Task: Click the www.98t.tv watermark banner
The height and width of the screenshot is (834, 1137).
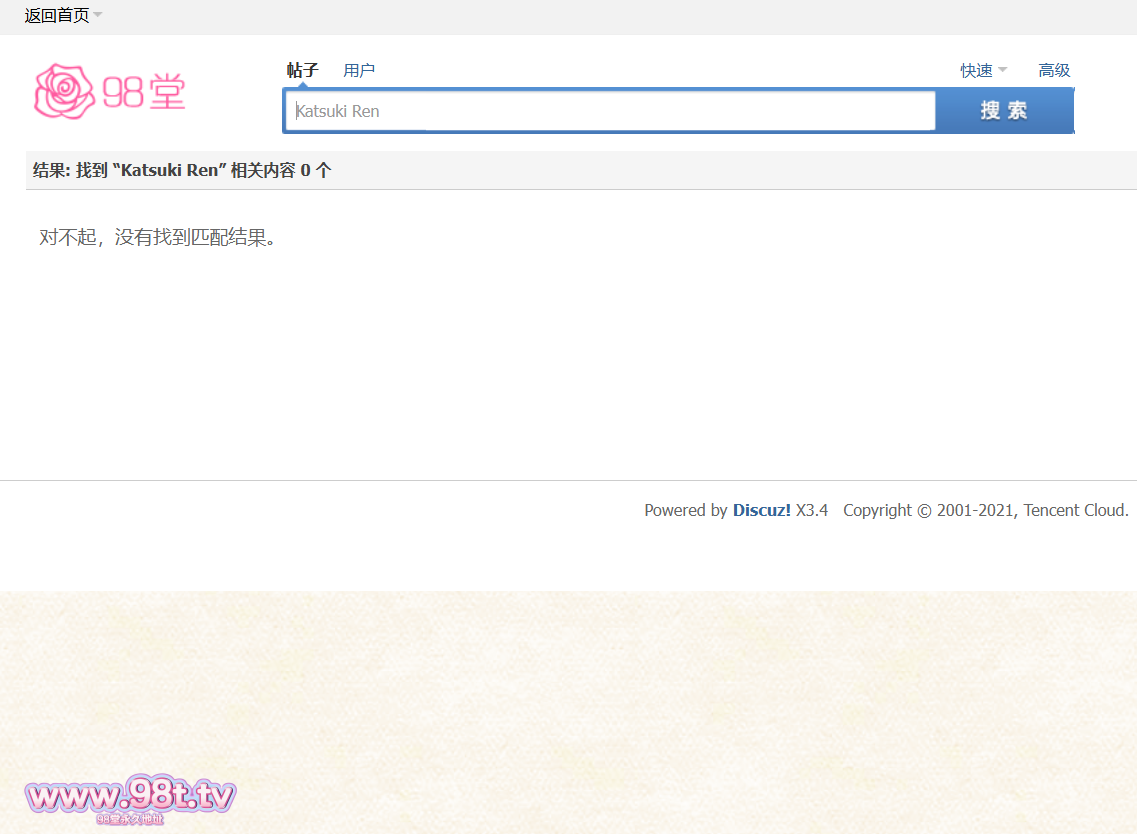Action: coord(130,798)
